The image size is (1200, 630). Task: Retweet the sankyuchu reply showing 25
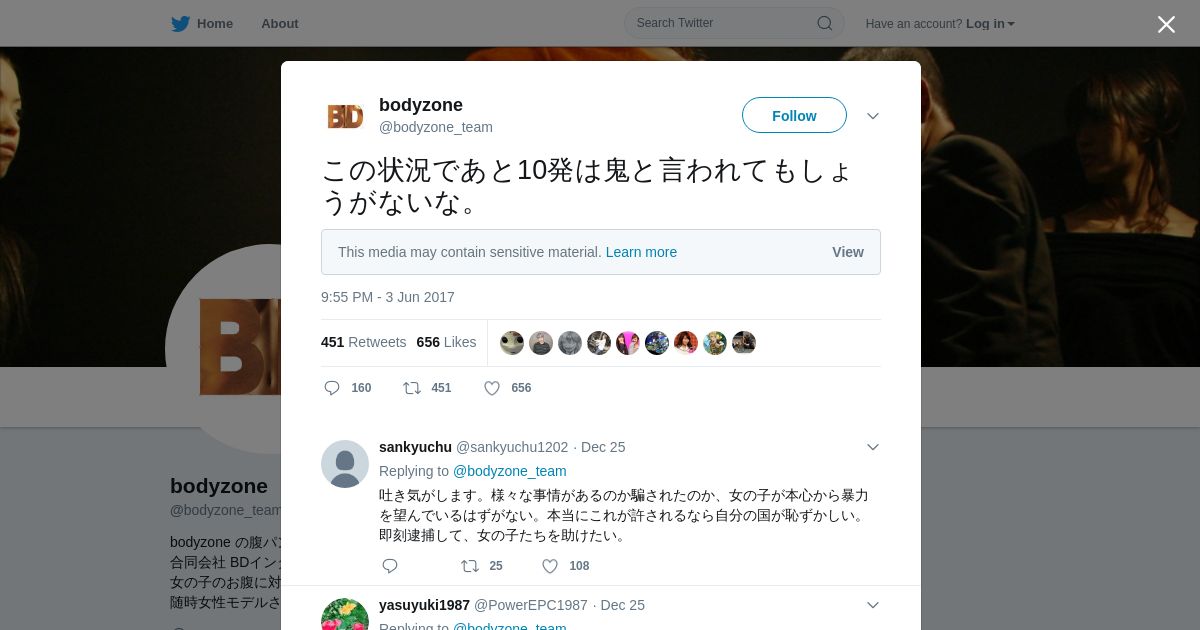click(469, 566)
